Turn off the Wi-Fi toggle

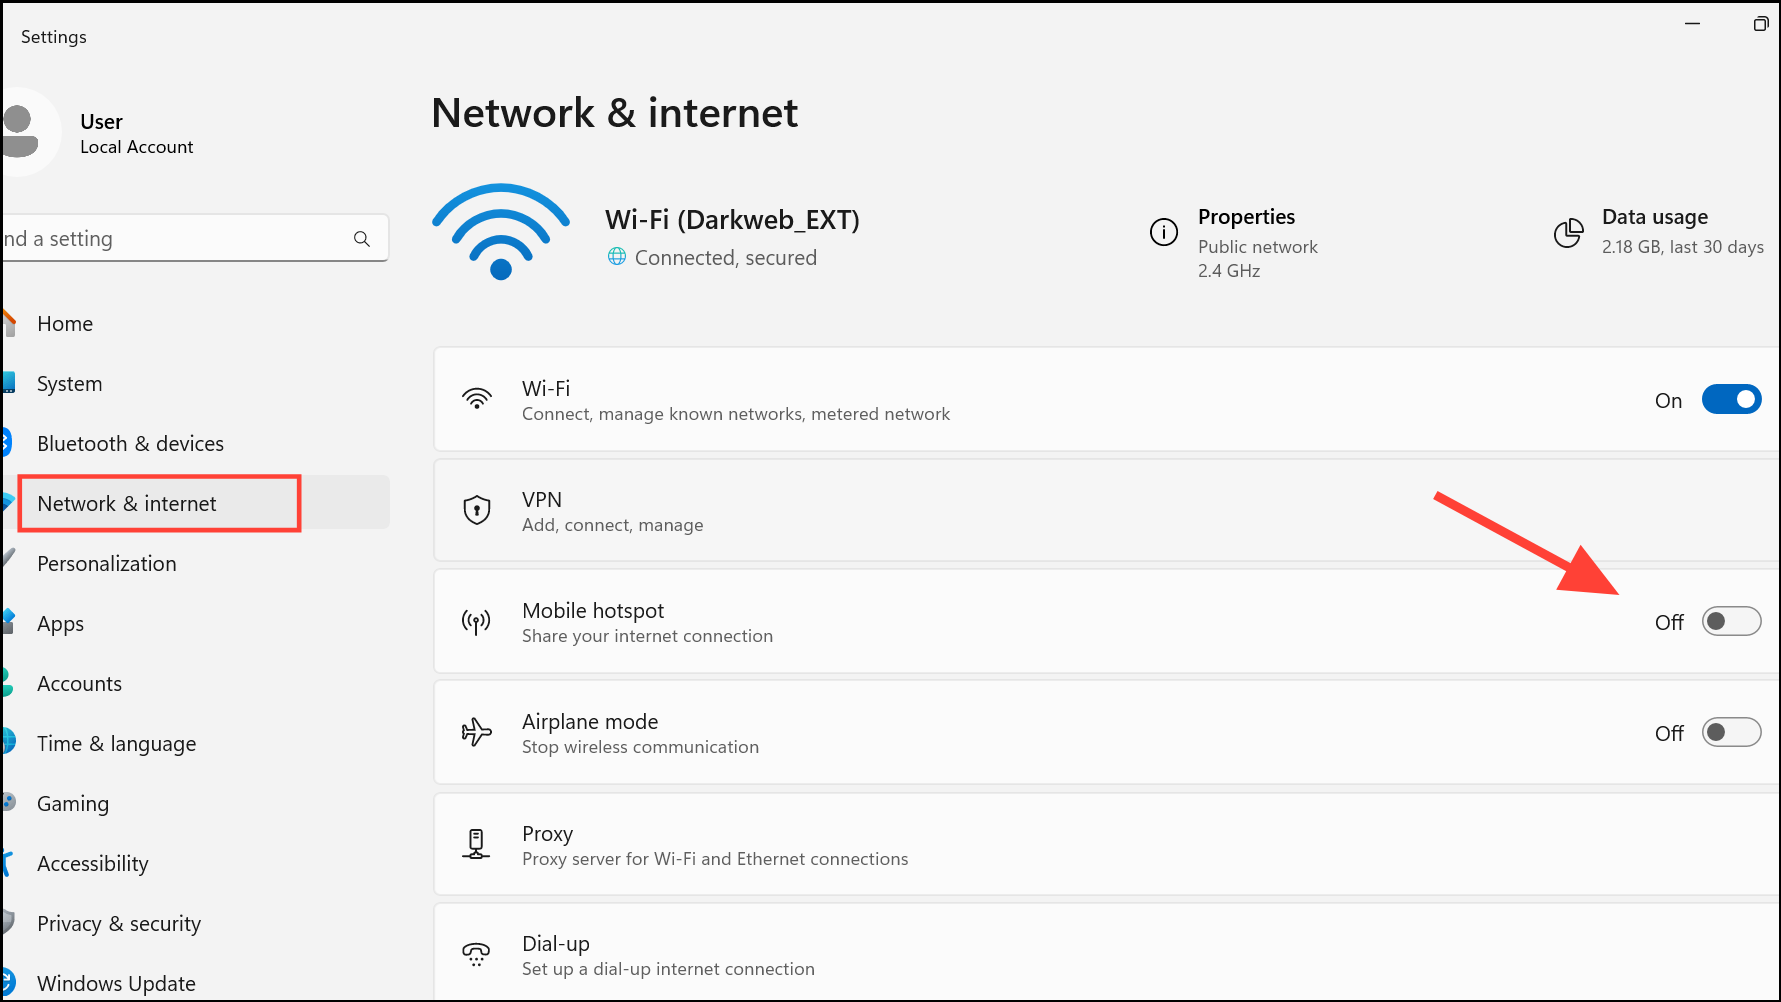[1731, 400]
